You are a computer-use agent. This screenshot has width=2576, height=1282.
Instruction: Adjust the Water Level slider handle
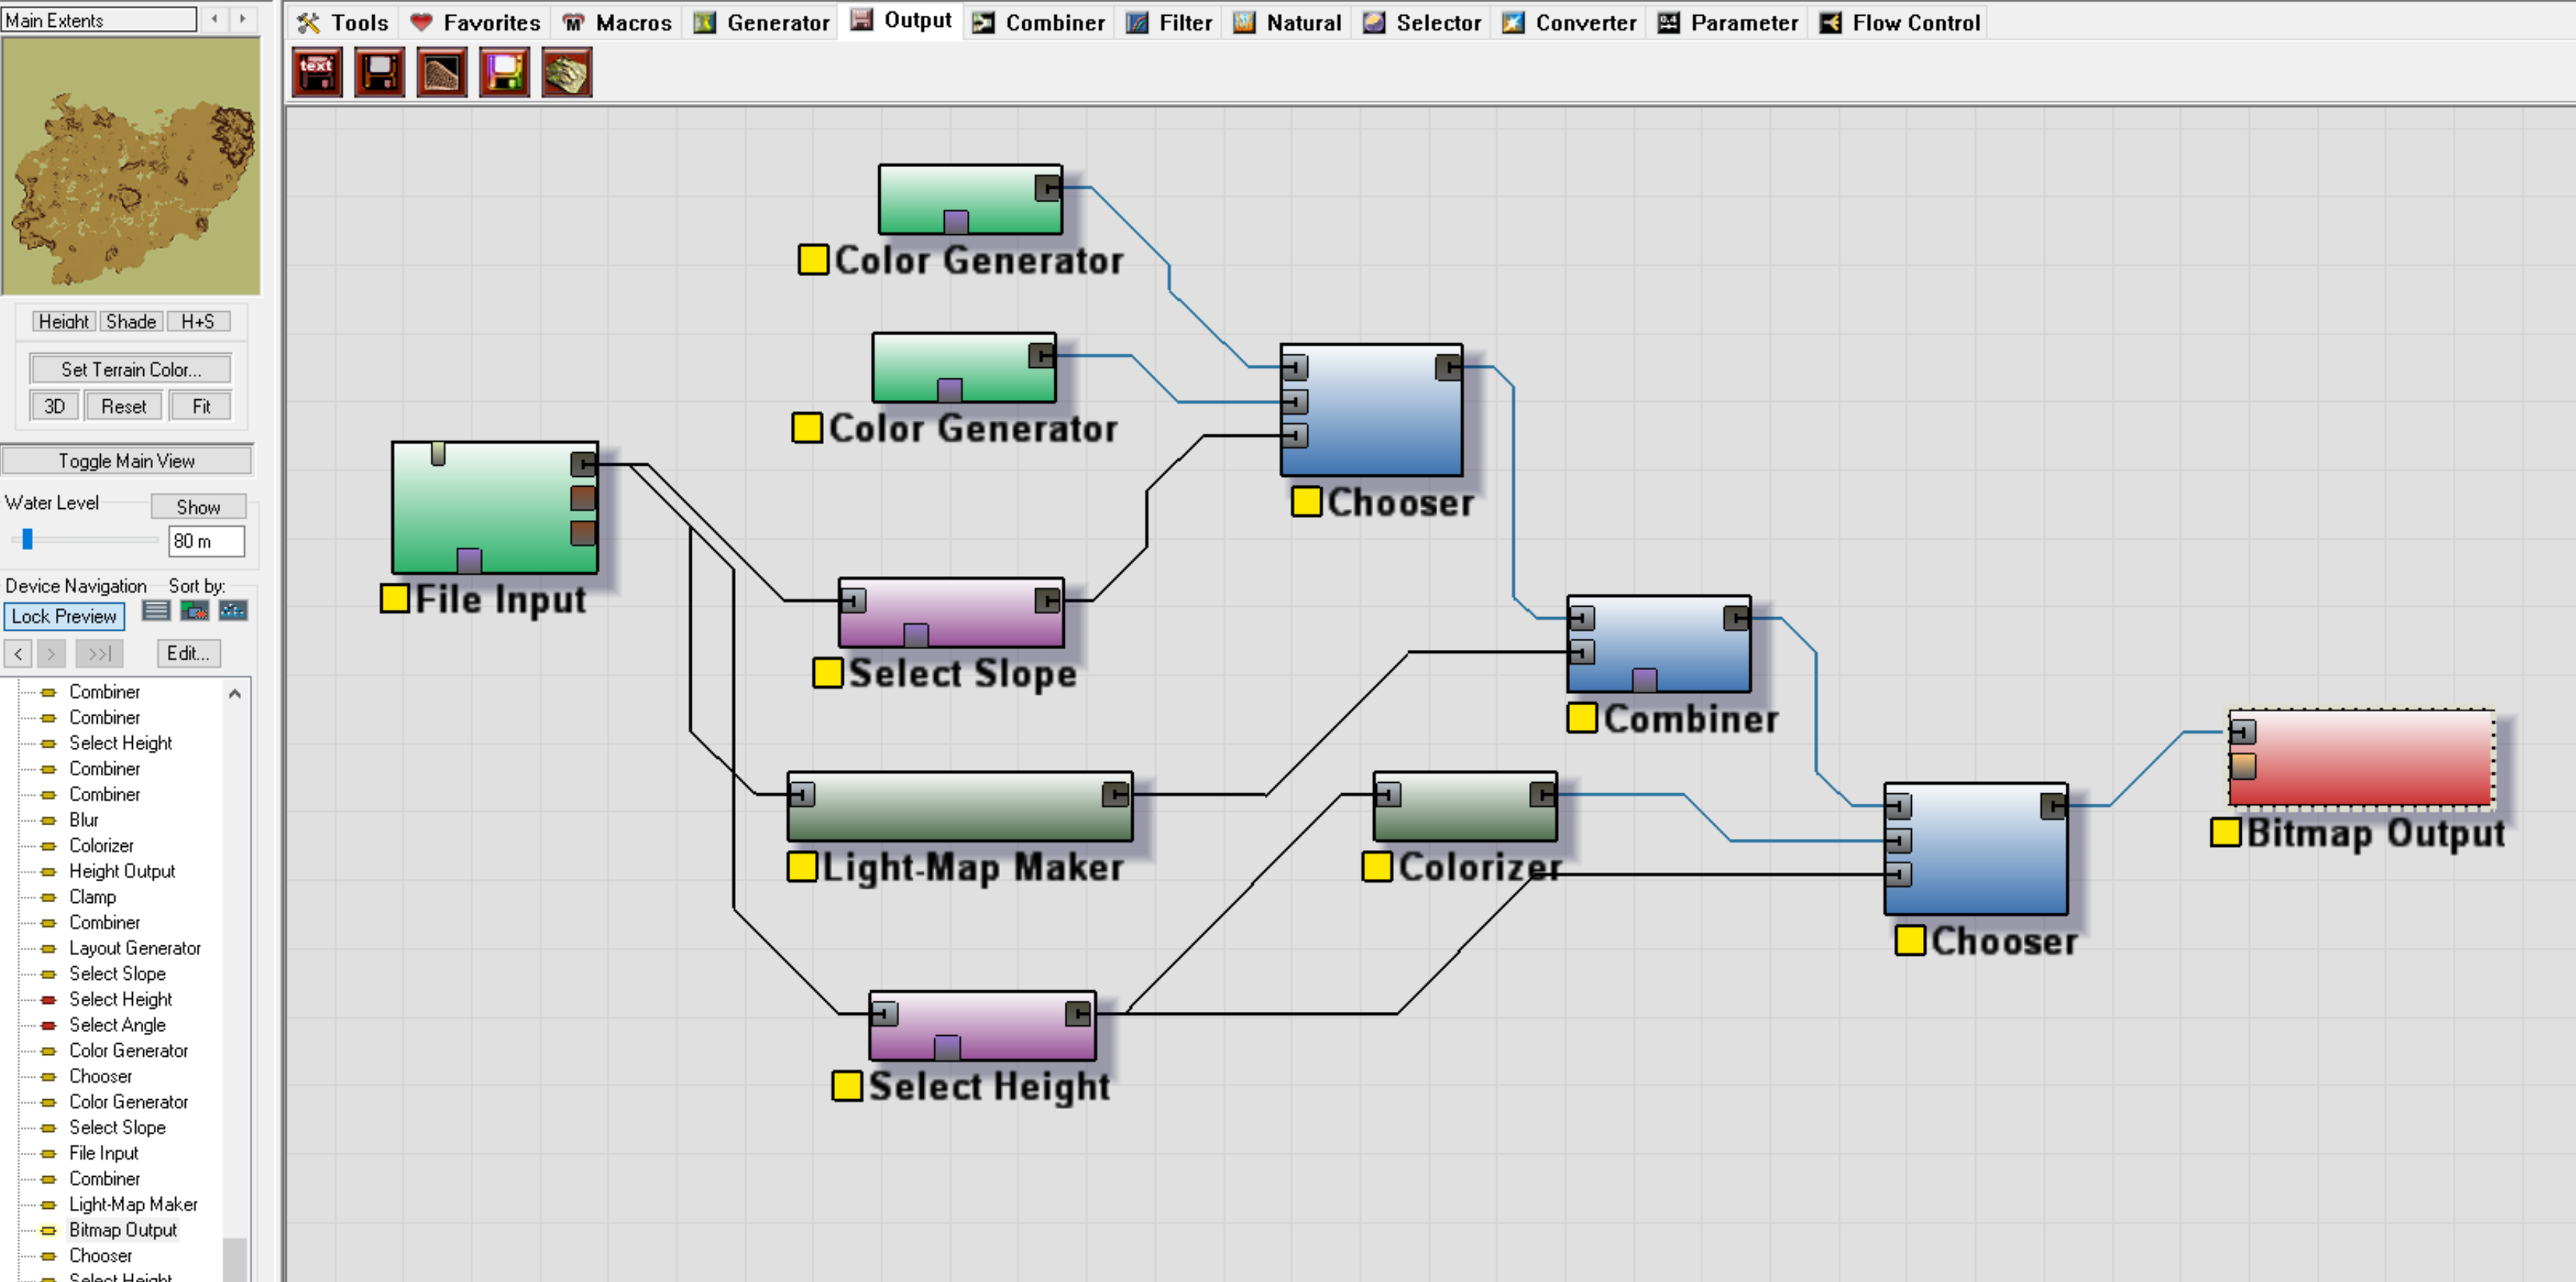tap(28, 539)
